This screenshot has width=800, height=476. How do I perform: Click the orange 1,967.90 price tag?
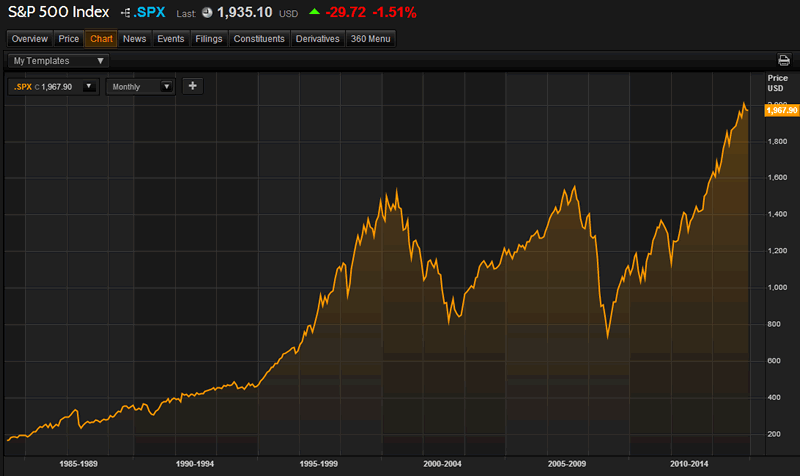coord(782,110)
